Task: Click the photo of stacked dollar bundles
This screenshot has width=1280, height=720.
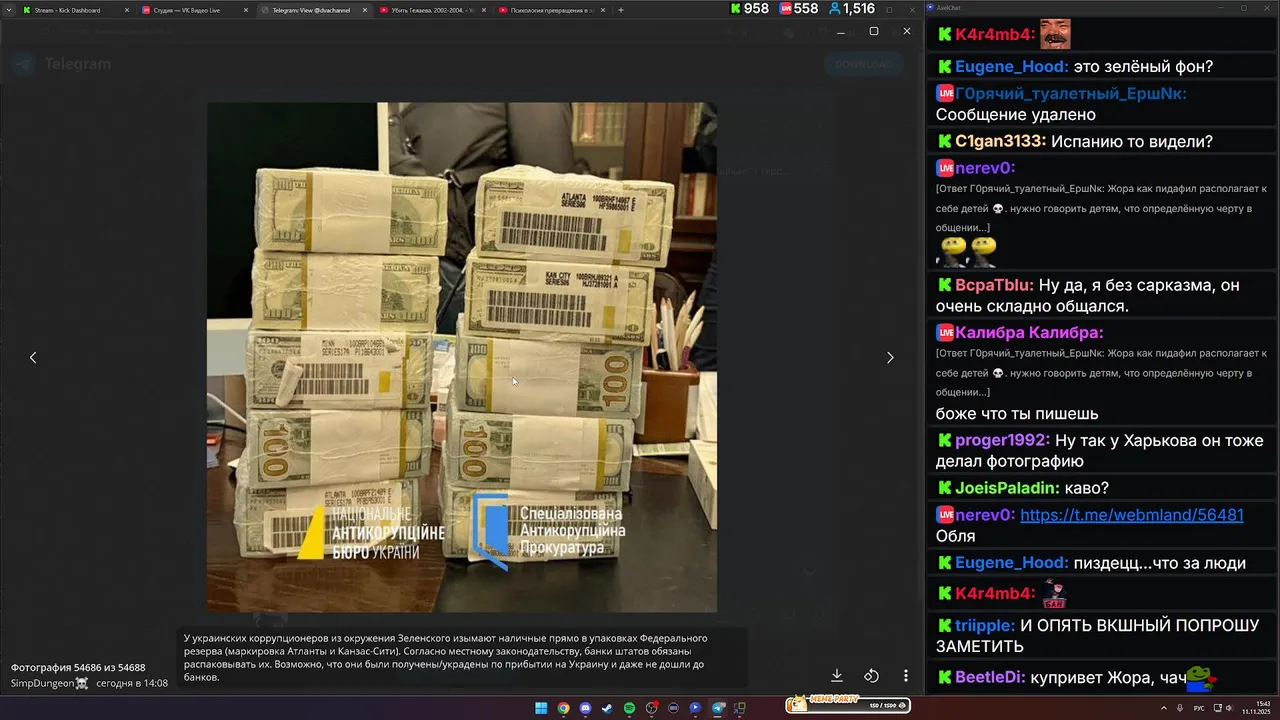Action: 462,357
